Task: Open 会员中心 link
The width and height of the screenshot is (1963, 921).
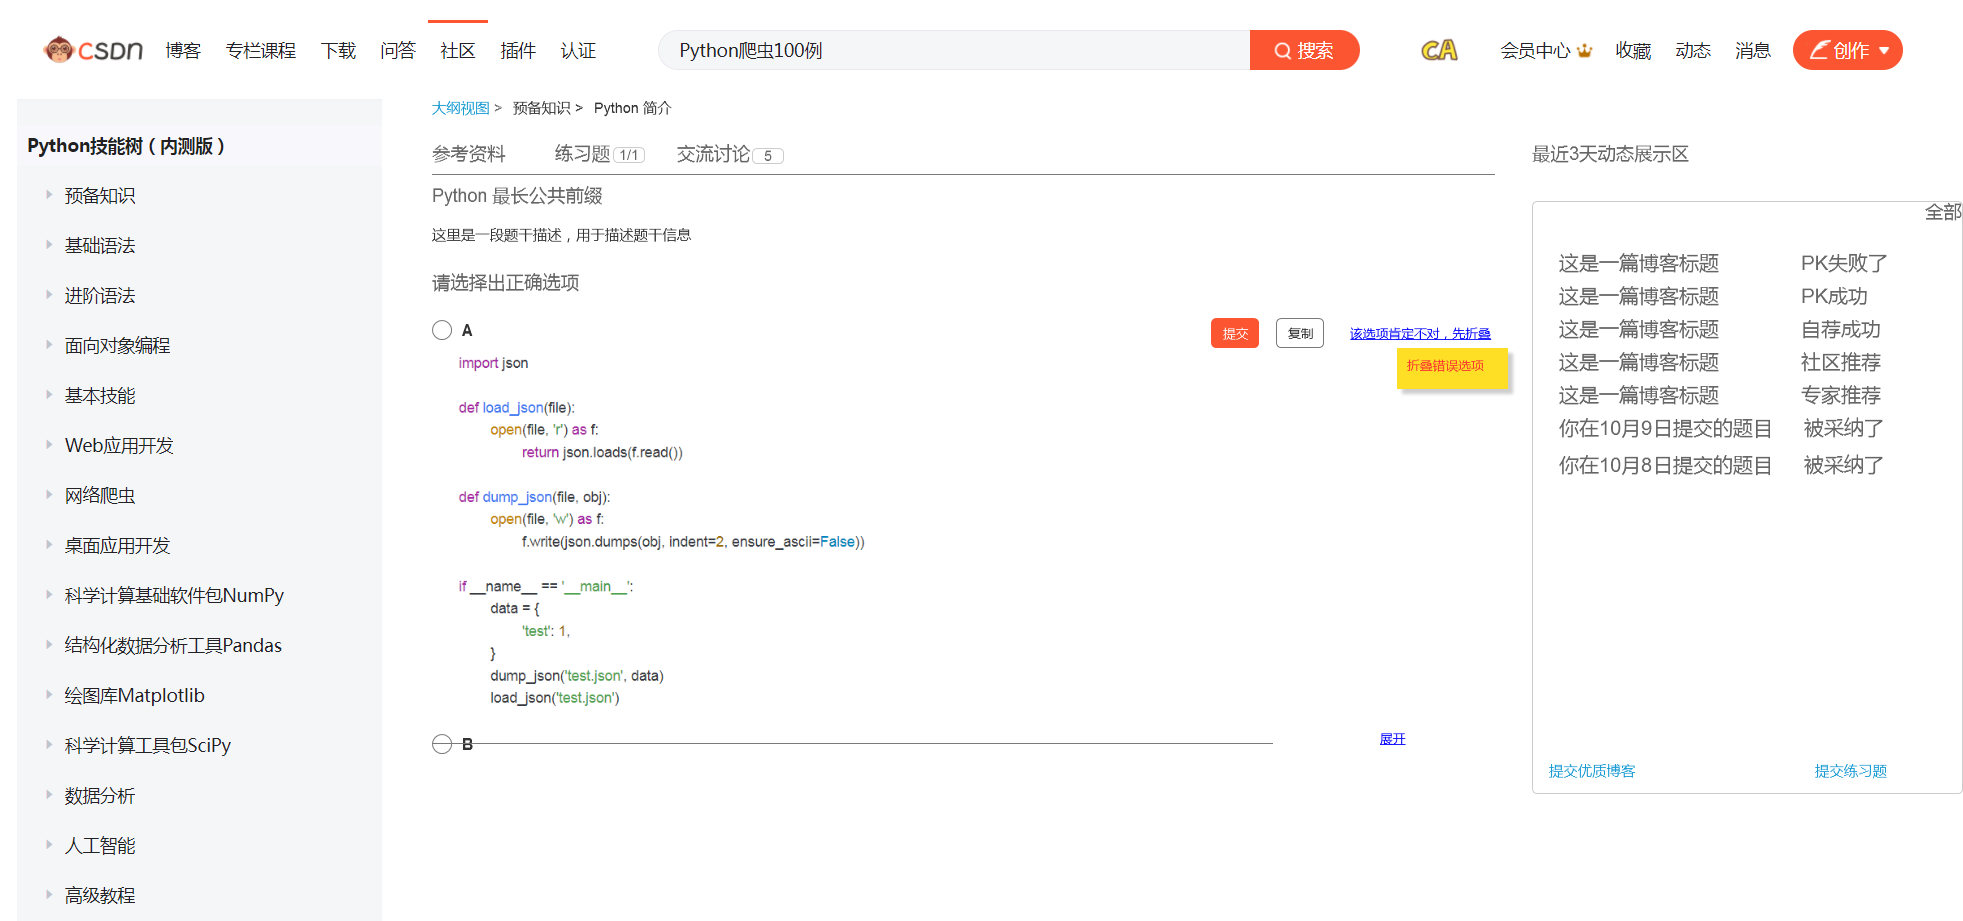Action: coord(1535,50)
